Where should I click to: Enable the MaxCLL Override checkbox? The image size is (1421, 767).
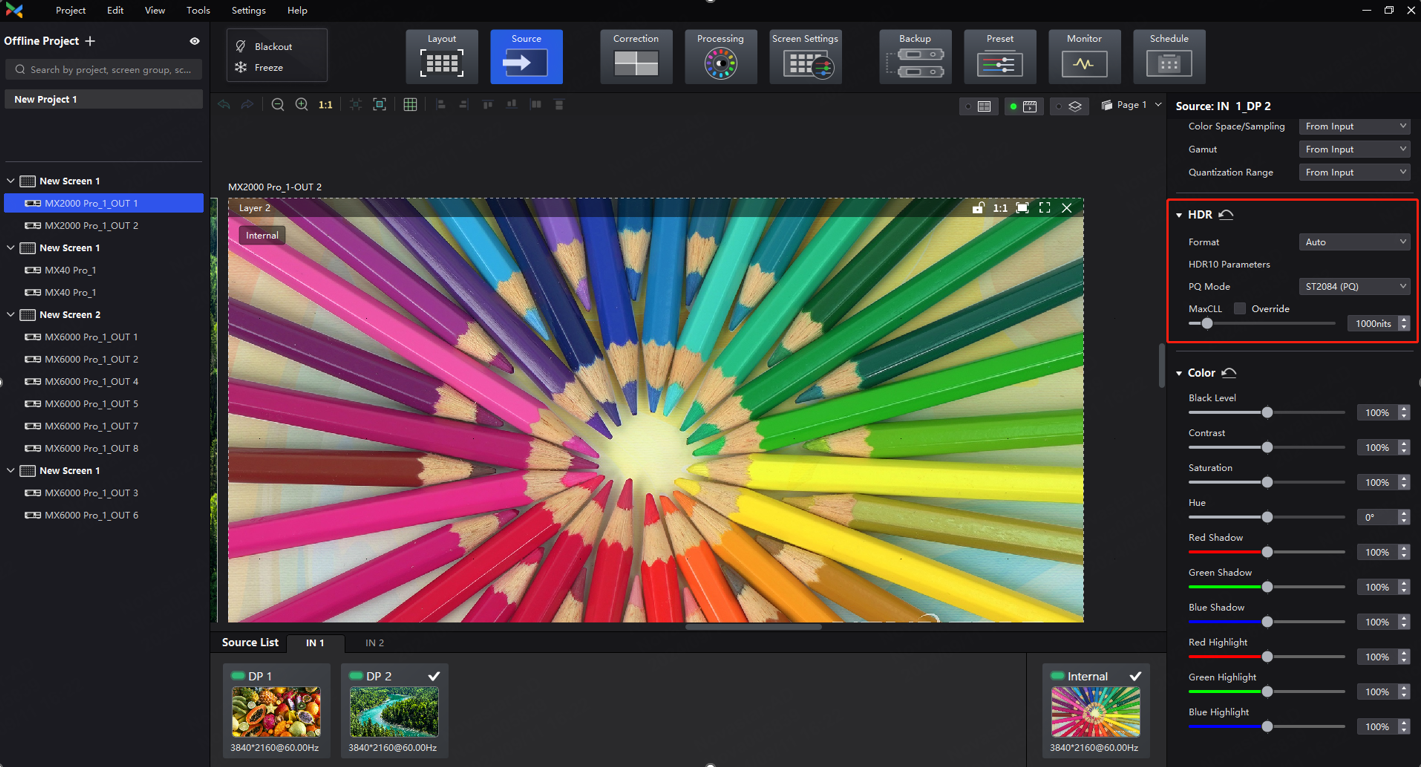pos(1240,309)
